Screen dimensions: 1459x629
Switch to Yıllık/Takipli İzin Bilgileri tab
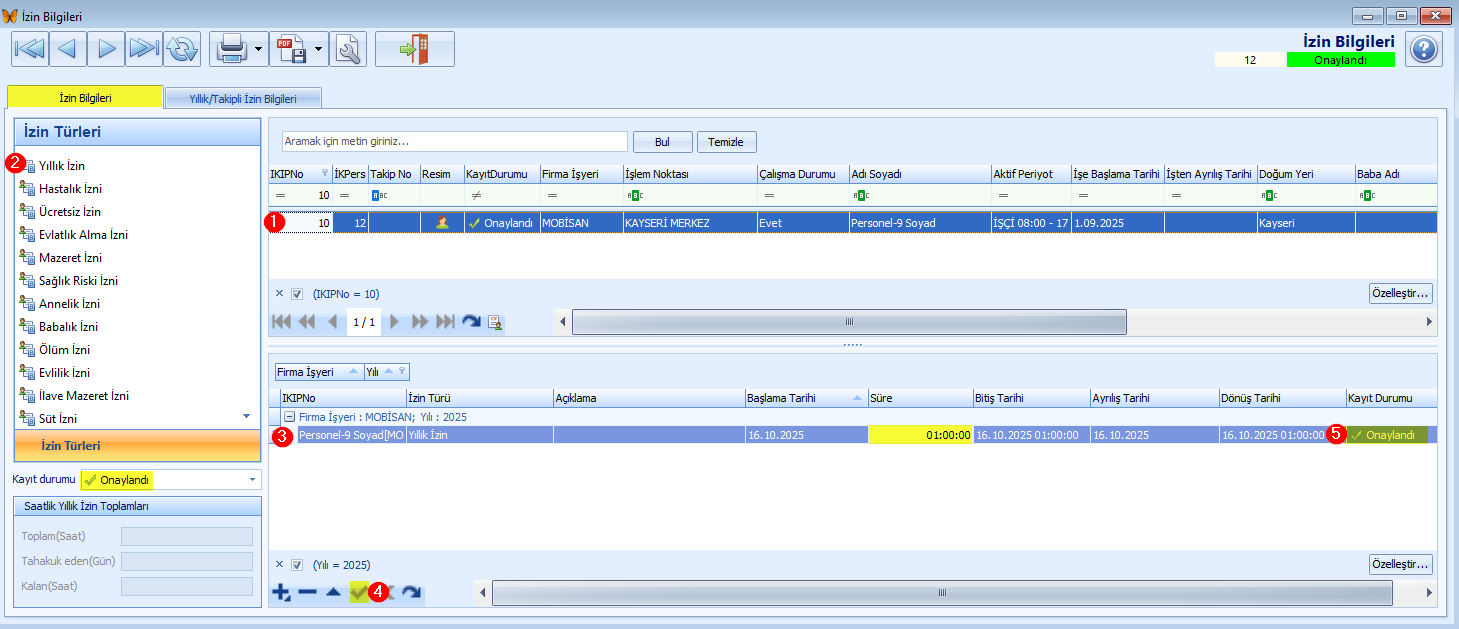click(x=243, y=99)
